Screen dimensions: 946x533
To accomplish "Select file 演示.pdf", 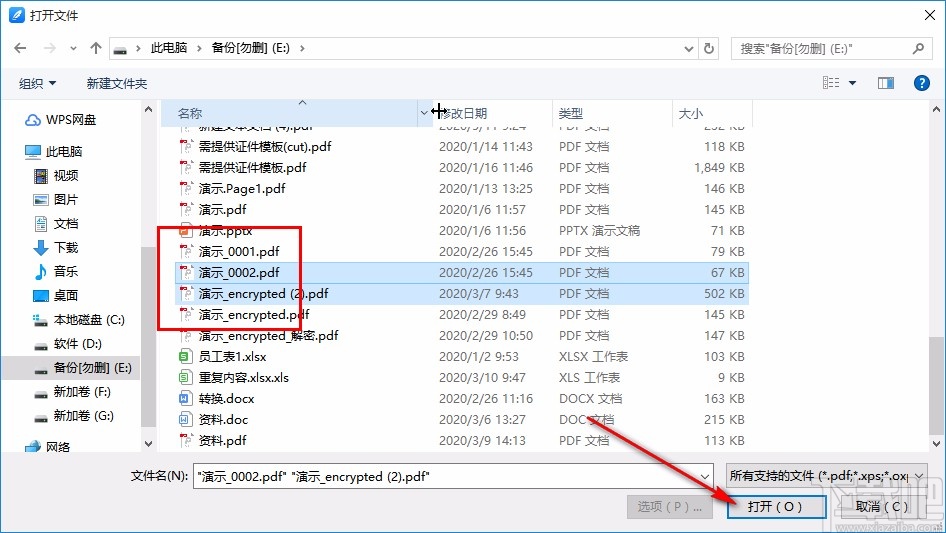I will pyautogui.click(x=222, y=210).
